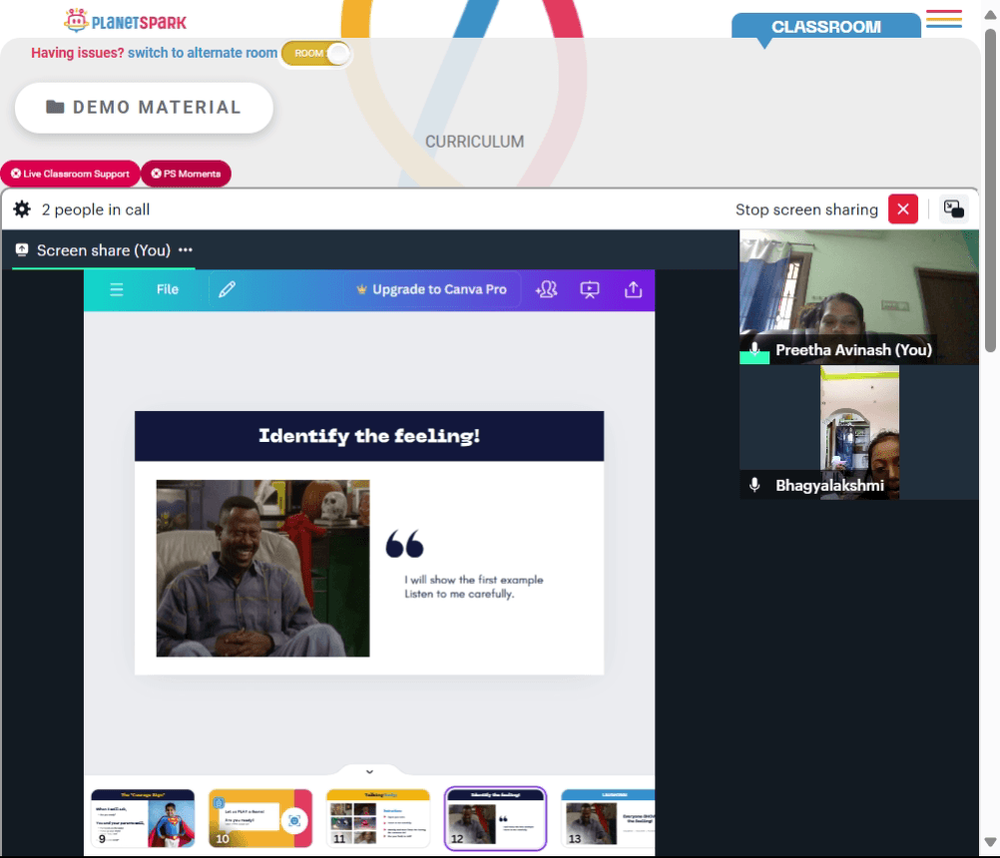Open the Canva add collaborators icon
This screenshot has width=1000, height=858.
pyautogui.click(x=547, y=290)
